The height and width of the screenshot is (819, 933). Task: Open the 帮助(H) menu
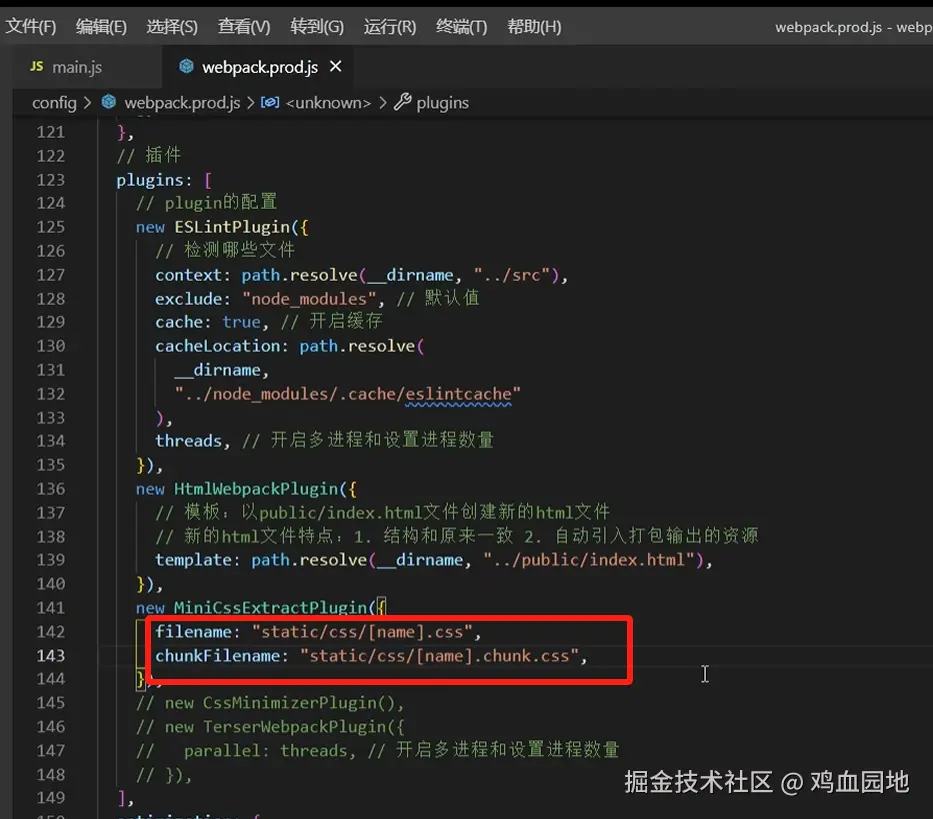[x=534, y=27]
